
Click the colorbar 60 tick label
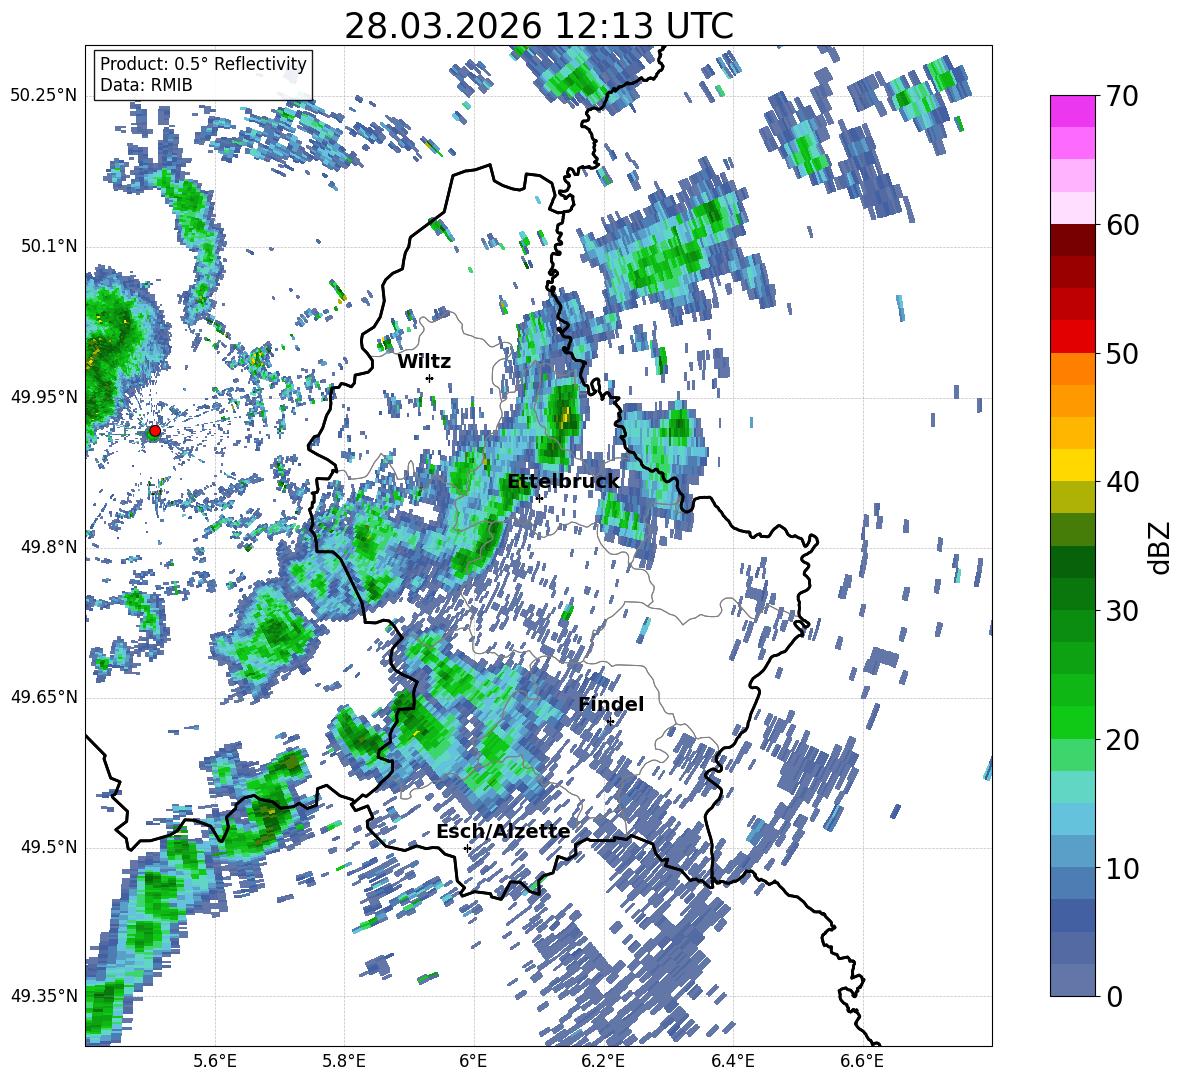pyautogui.click(x=1122, y=225)
